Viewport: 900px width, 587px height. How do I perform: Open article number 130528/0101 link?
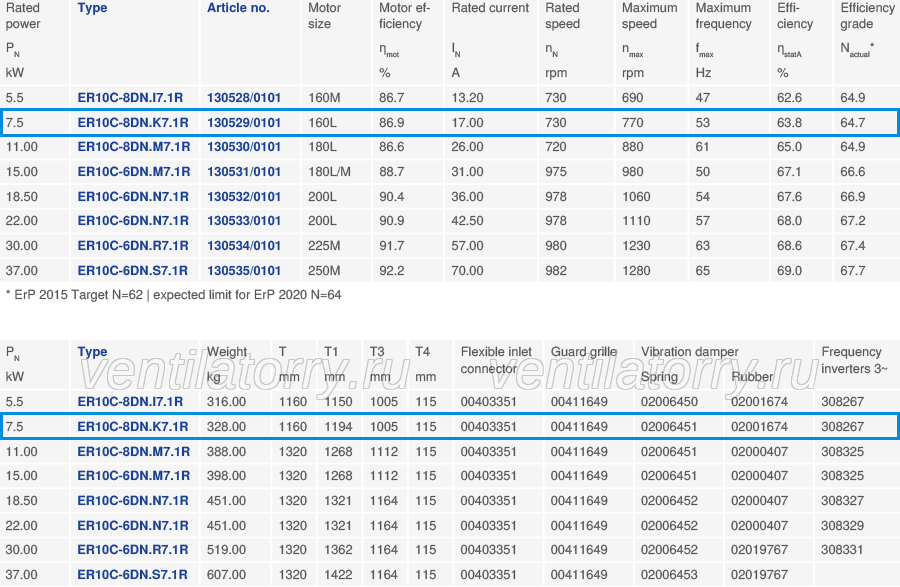[244, 98]
